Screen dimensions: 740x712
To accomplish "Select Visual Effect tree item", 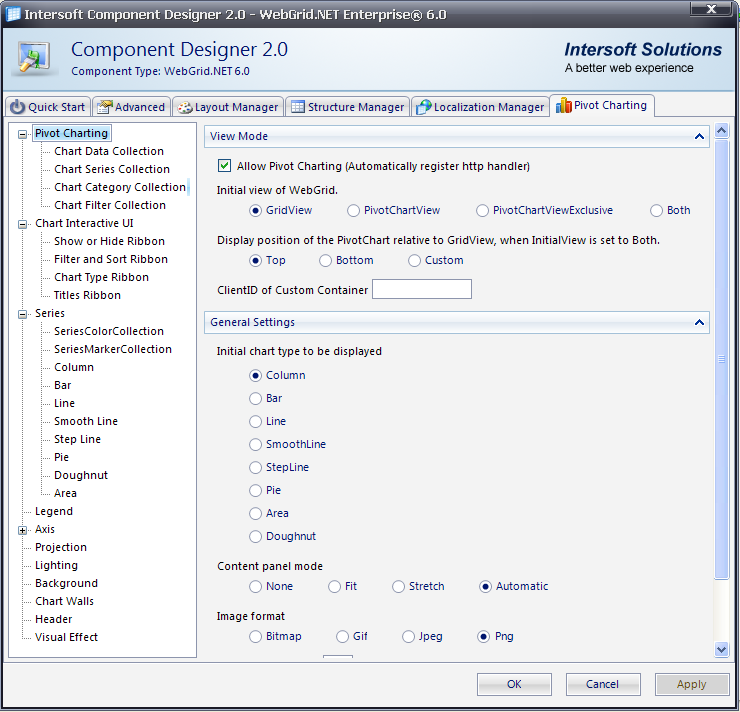I will [67, 637].
